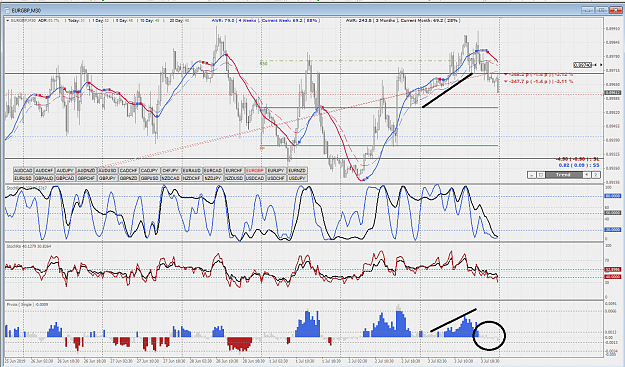Select the AUDNZD symbol button
This screenshot has height=367, width=625.
[87, 171]
